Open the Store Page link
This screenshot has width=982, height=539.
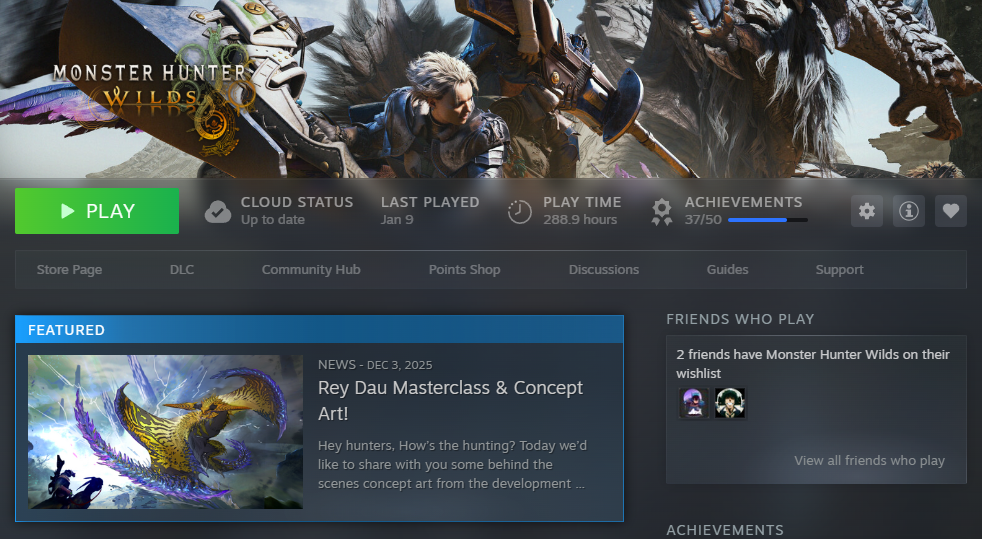[x=70, y=270]
